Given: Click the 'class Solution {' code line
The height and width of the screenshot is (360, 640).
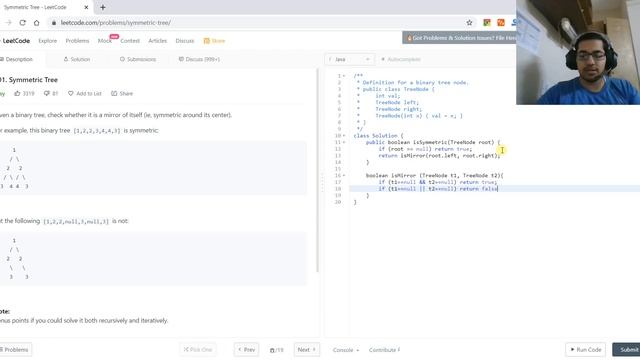Looking at the screenshot, I should [x=378, y=136].
